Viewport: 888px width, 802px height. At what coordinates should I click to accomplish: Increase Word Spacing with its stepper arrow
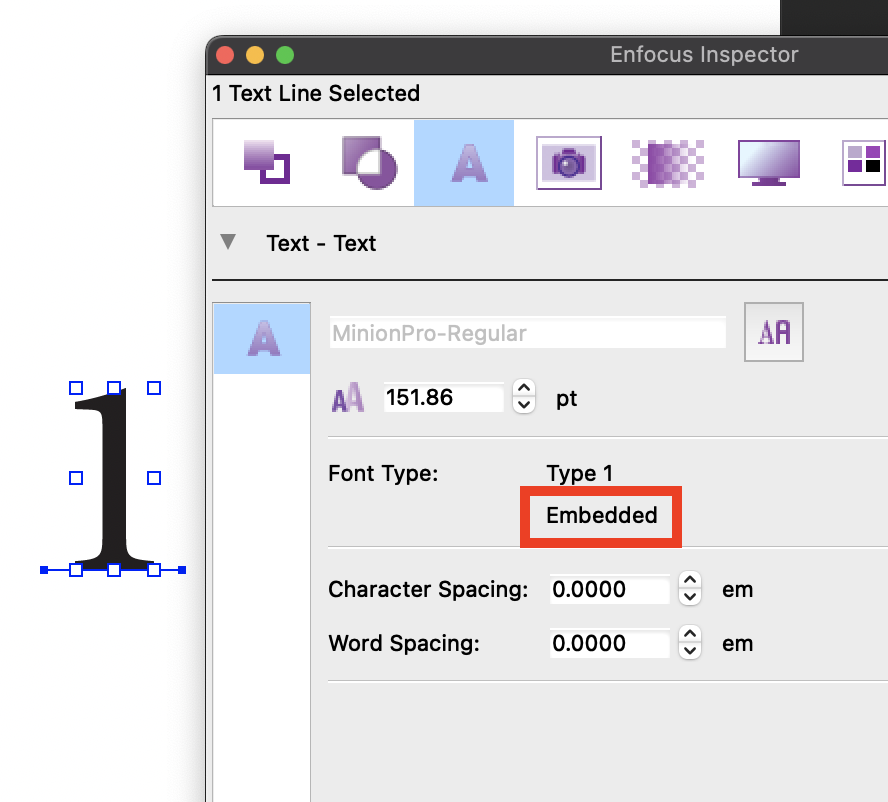click(x=689, y=637)
